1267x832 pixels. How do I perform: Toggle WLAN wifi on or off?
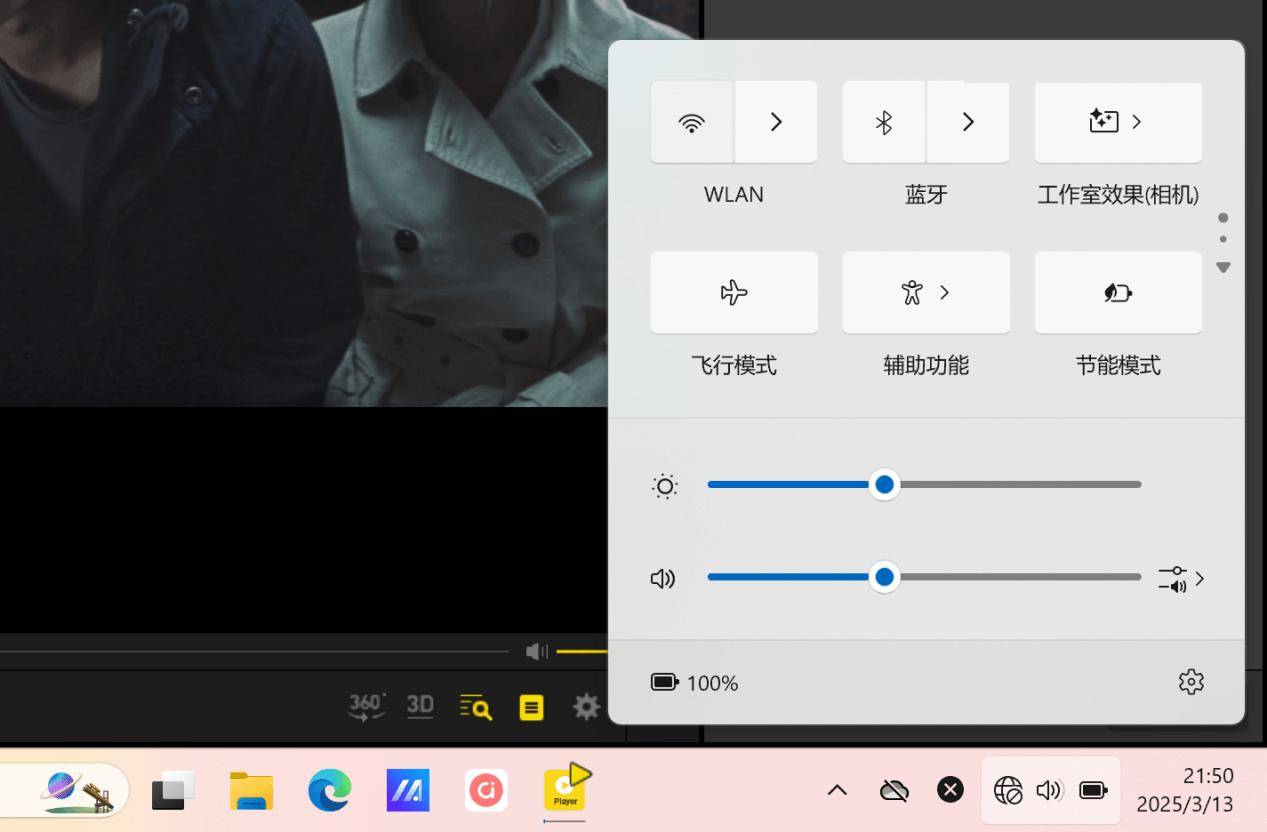coord(692,122)
